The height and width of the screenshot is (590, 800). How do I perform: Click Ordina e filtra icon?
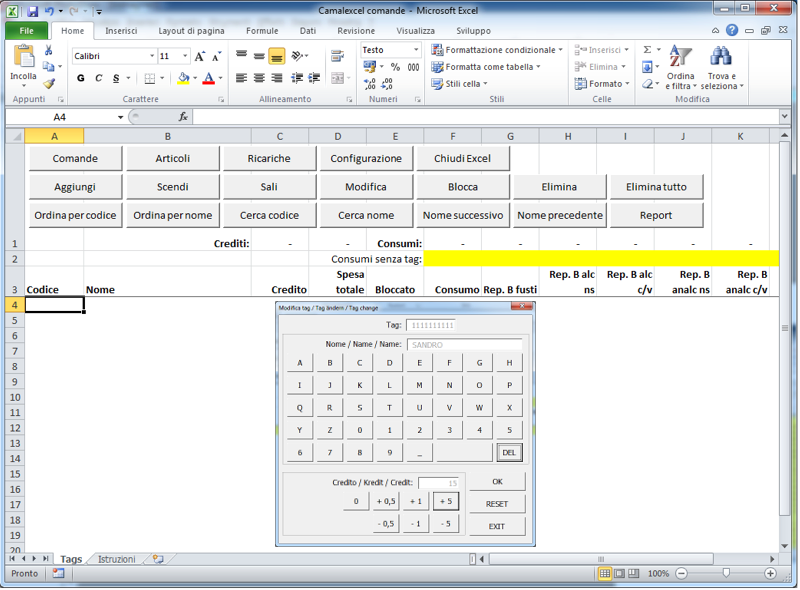(680, 57)
